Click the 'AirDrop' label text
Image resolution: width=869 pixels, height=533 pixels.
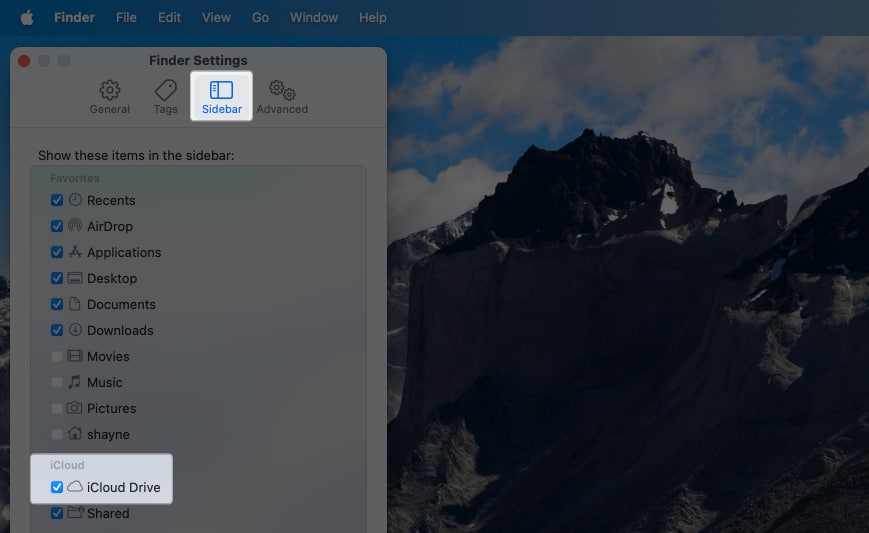click(x=110, y=227)
